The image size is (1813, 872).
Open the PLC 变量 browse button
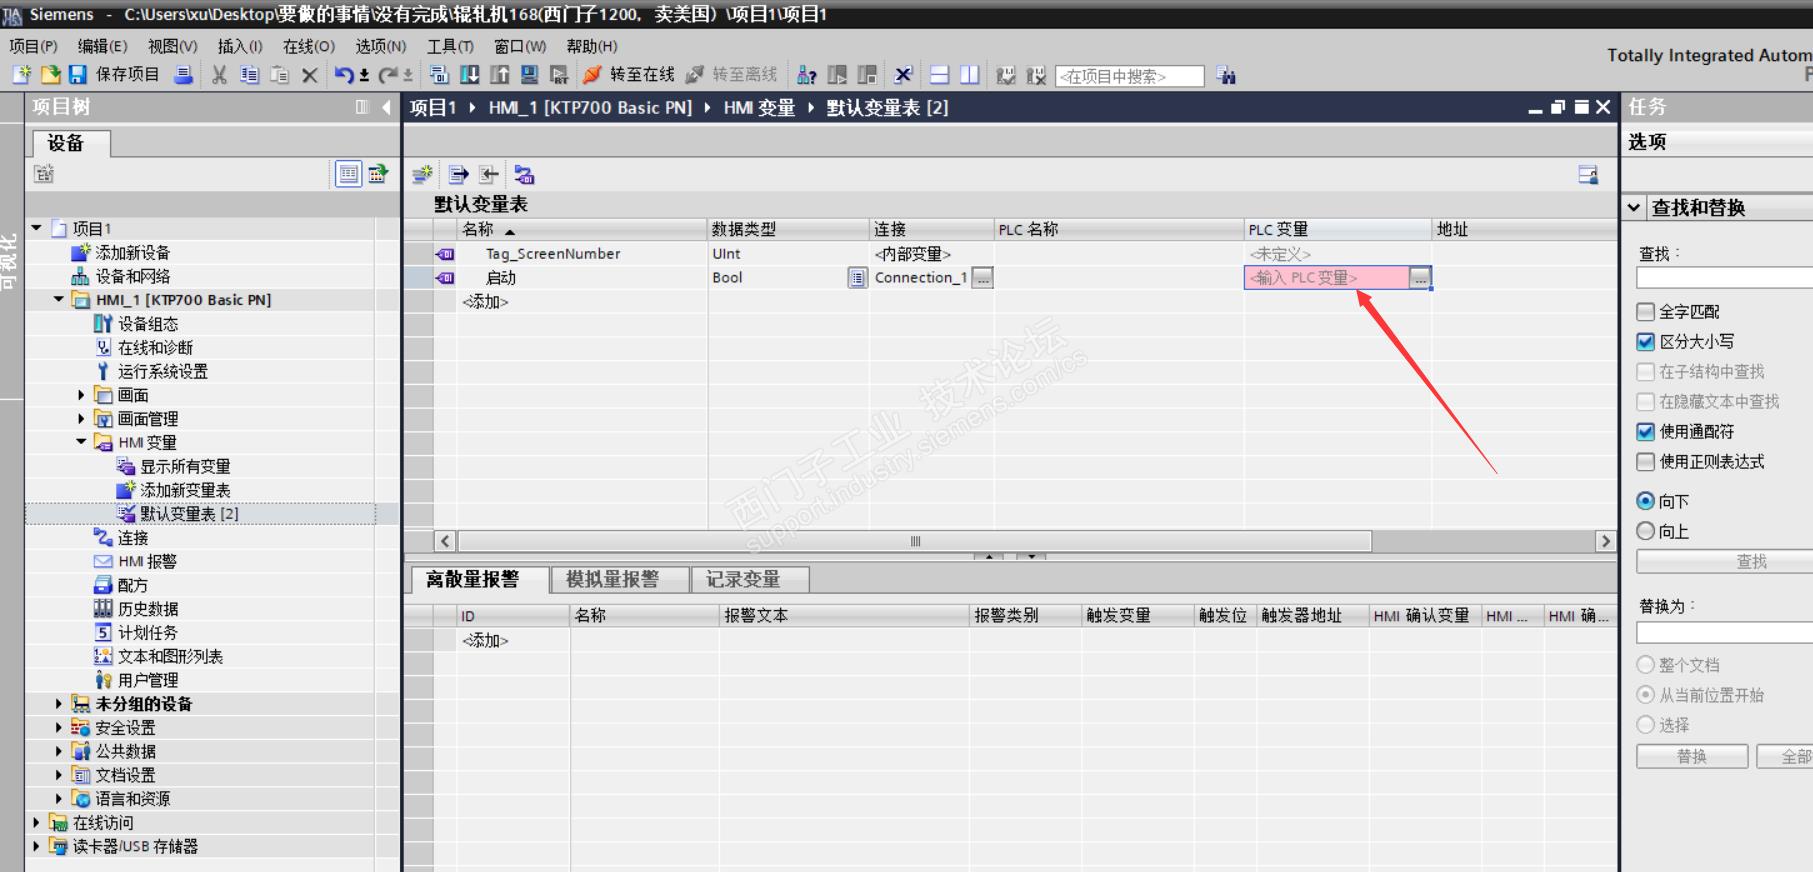1420,278
